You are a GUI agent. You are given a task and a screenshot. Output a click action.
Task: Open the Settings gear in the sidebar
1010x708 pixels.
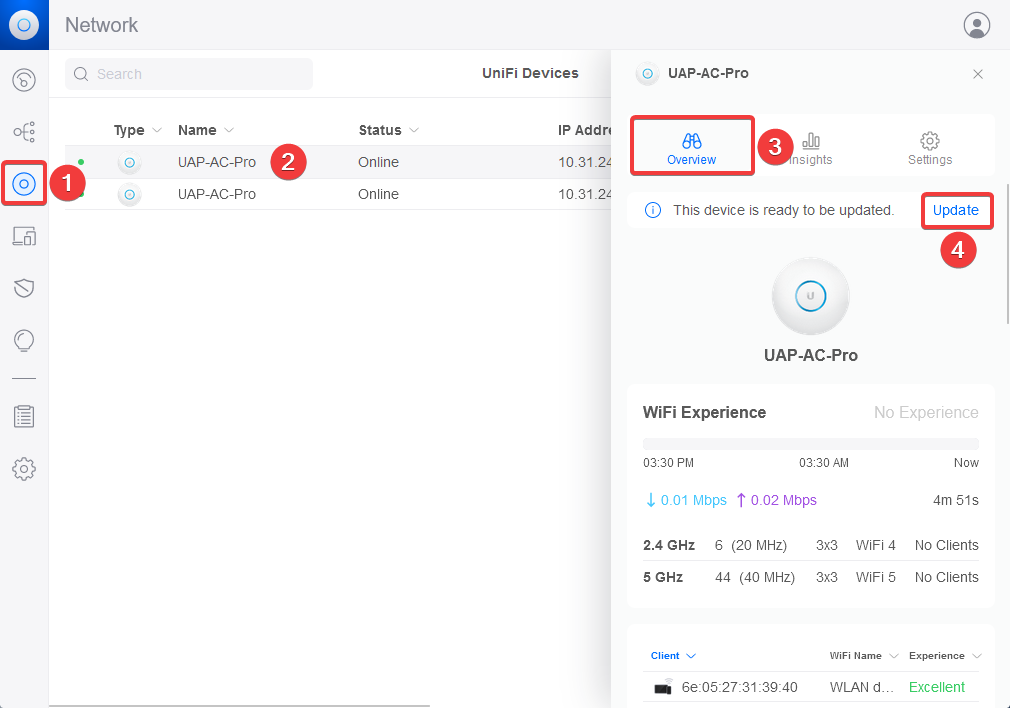24,469
